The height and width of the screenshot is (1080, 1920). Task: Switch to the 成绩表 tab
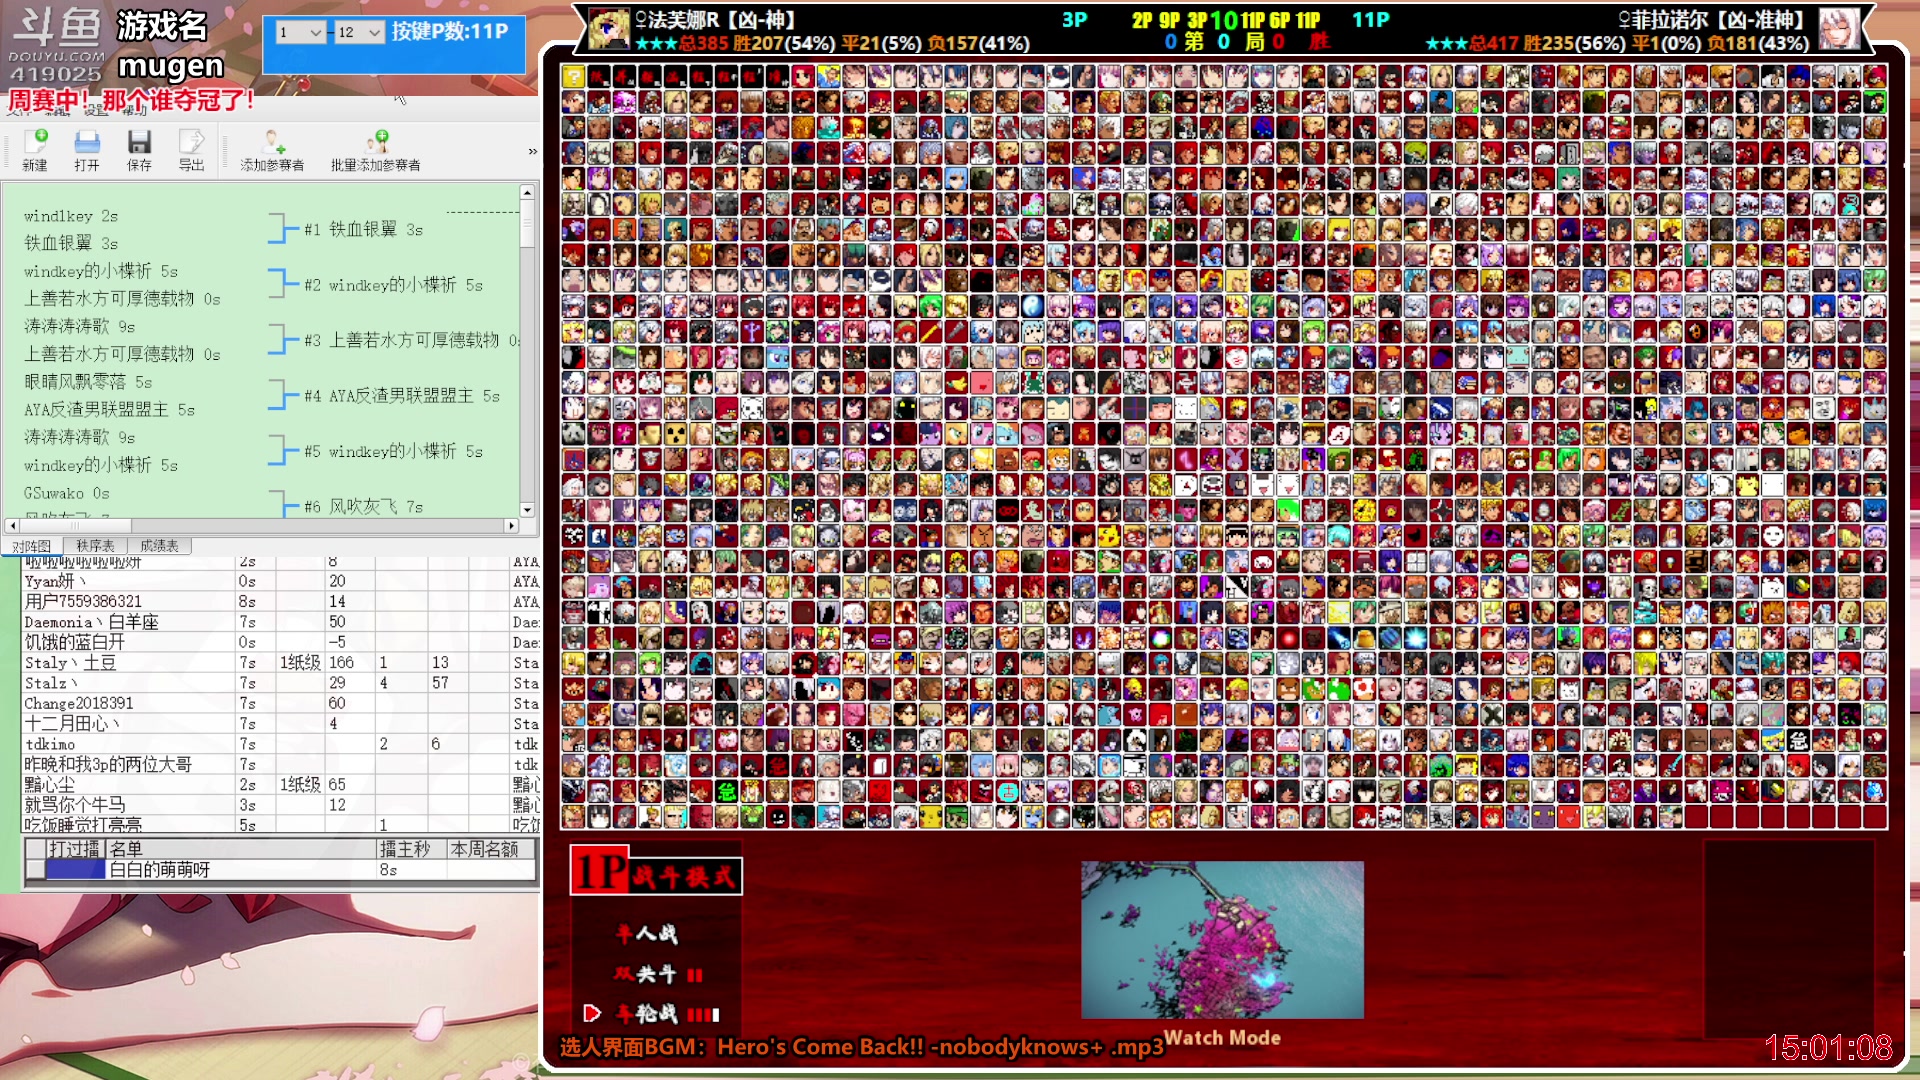159,546
